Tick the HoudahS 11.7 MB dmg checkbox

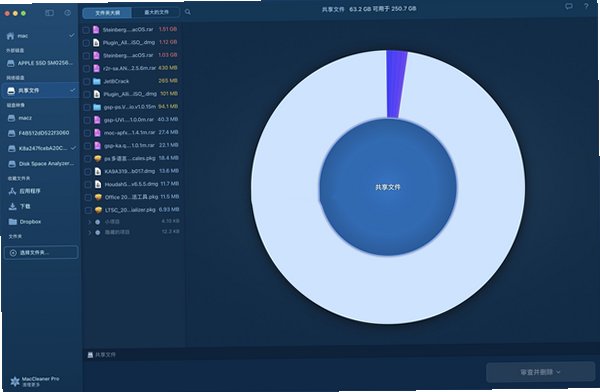(x=88, y=185)
